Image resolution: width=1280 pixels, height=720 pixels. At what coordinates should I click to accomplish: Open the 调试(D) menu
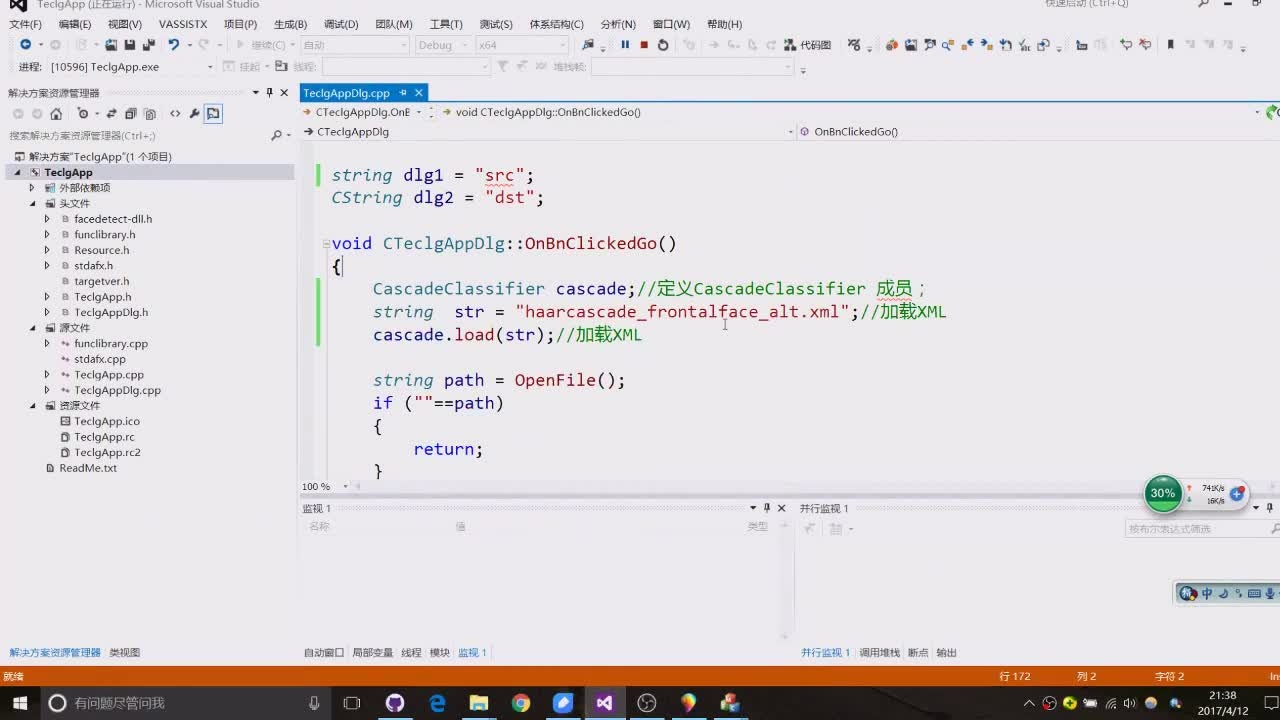[341, 24]
